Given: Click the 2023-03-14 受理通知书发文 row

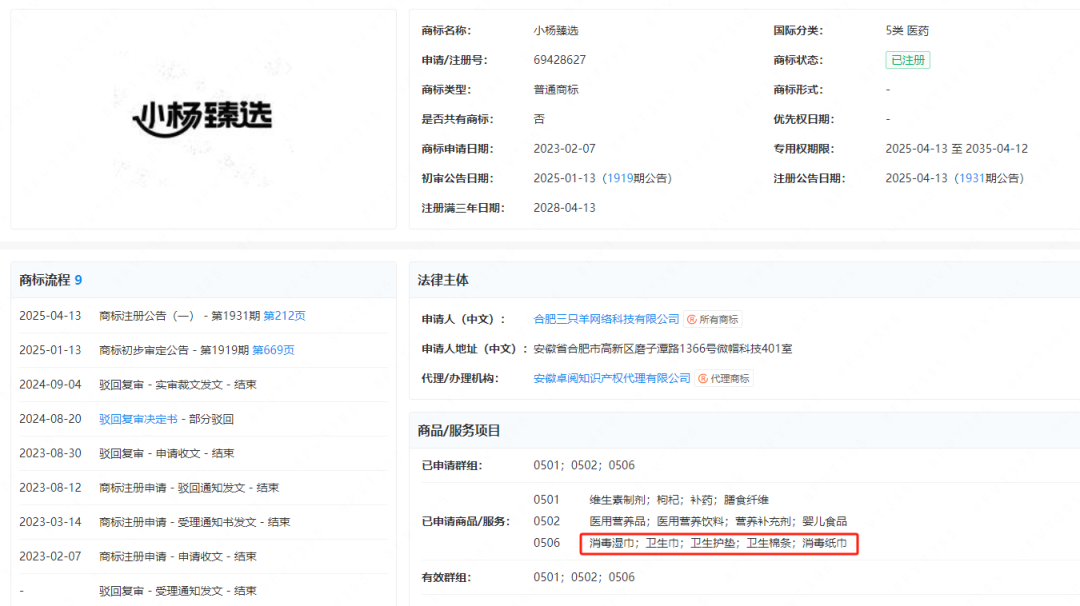Looking at the screenshot, I should pos(203,523).
